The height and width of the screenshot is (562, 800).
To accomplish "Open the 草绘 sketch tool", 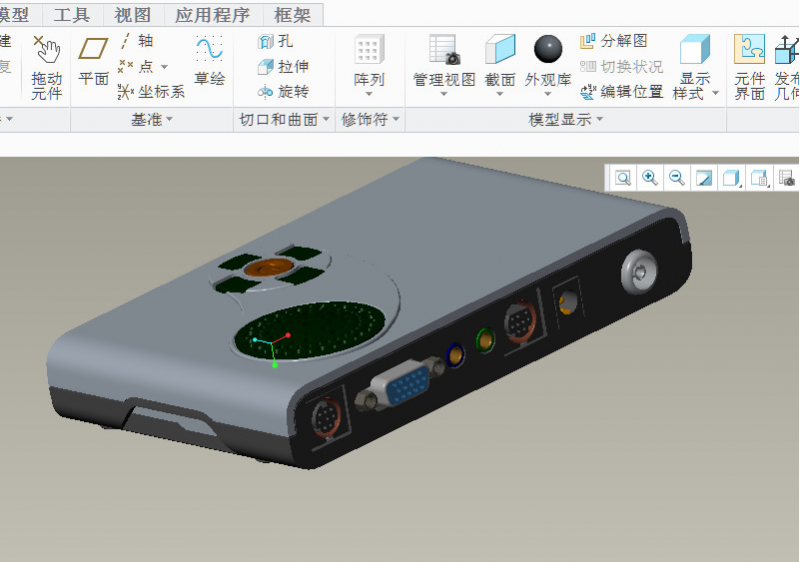I will [209, 62].
